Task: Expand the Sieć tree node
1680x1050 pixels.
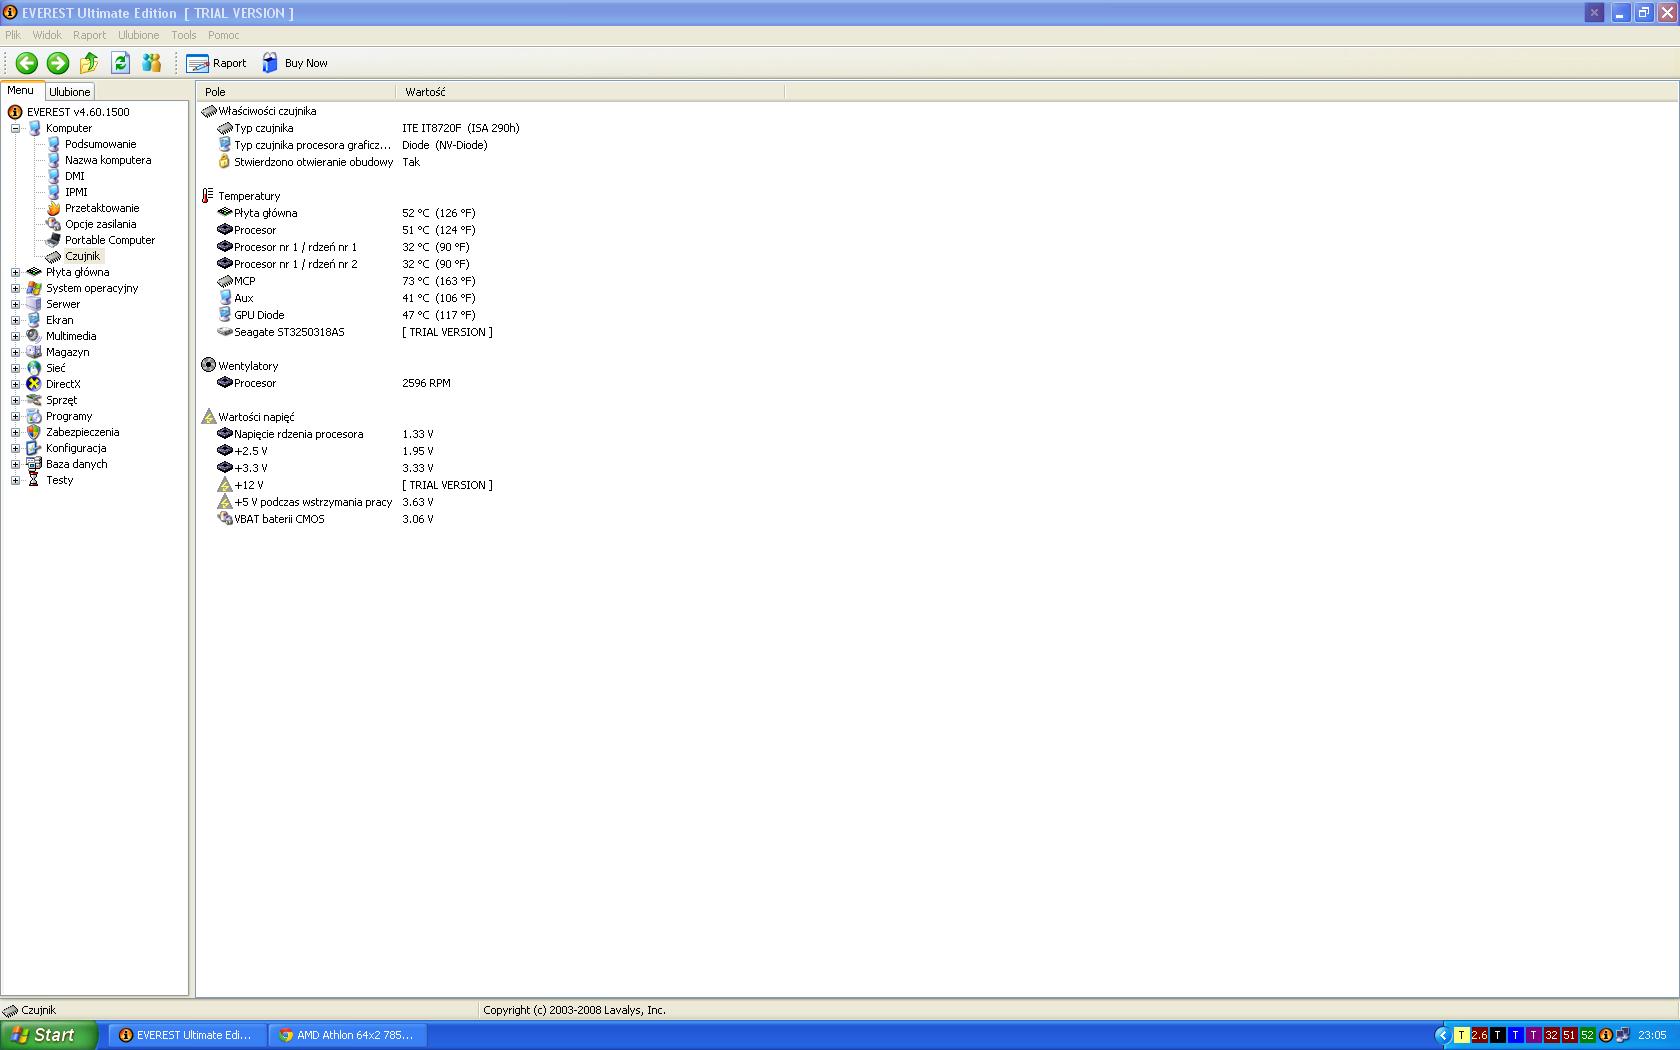Action: 15,368
